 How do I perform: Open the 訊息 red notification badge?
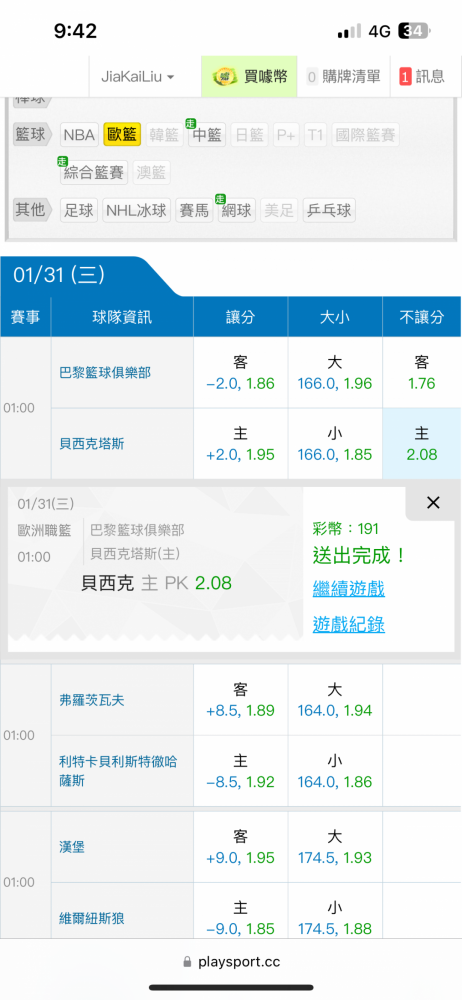coord(405,77)
